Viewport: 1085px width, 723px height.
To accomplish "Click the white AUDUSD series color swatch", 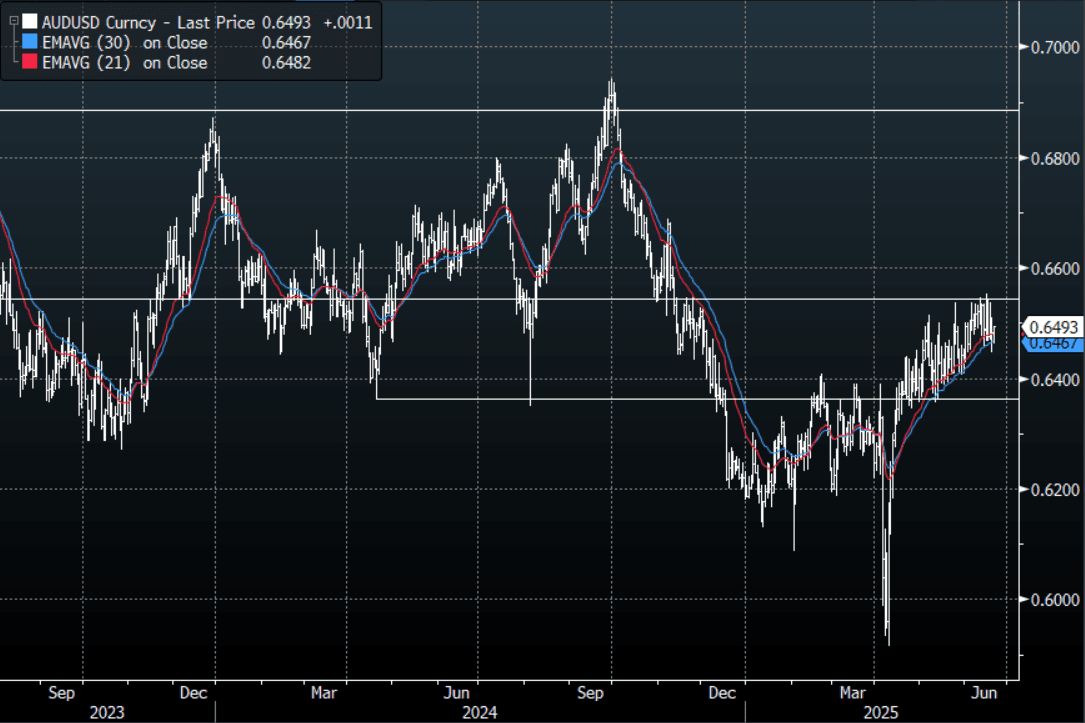I will tap(29, 22).
